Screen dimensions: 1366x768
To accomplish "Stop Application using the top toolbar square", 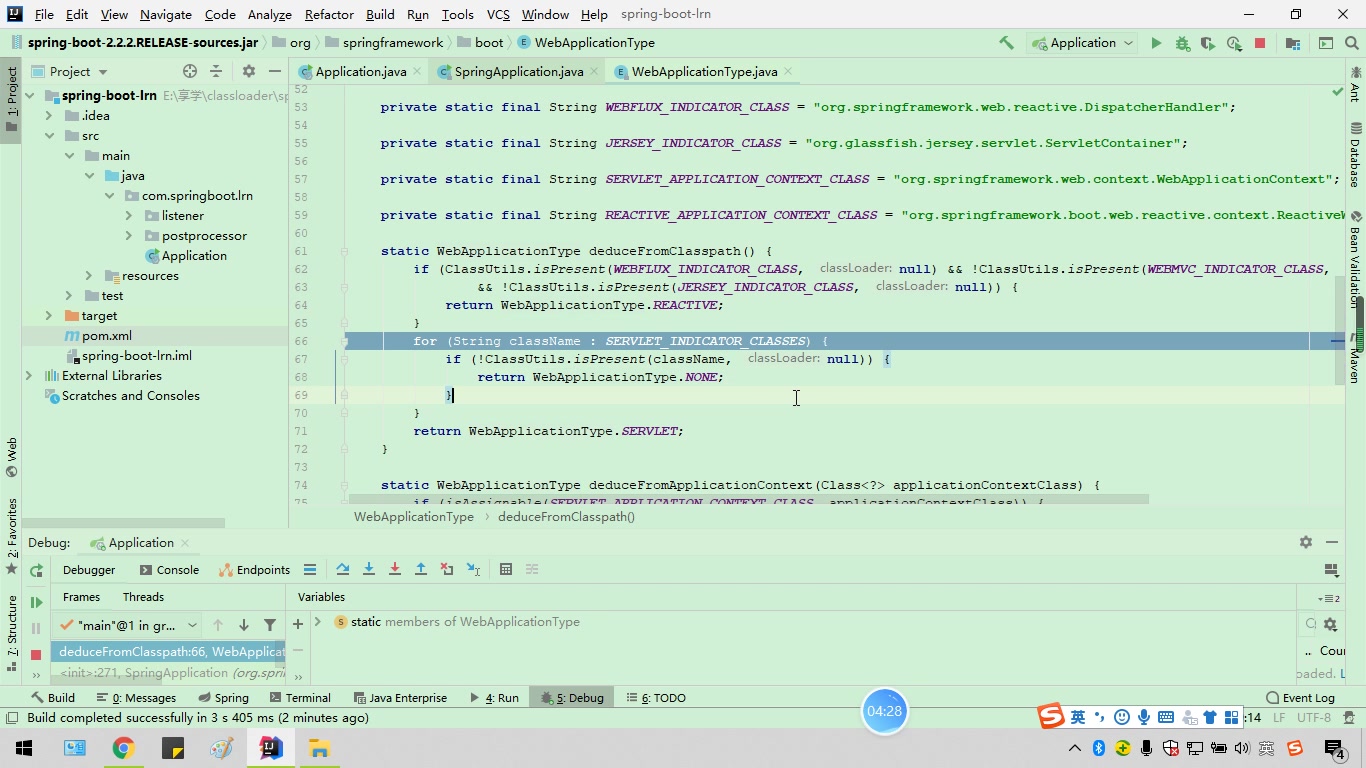I will pyautogui.click(x=1260, y=43).
